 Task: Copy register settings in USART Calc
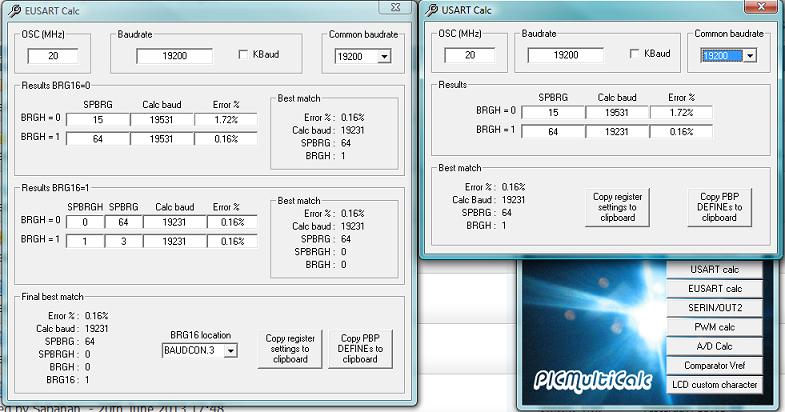click(x=616, y=207)
